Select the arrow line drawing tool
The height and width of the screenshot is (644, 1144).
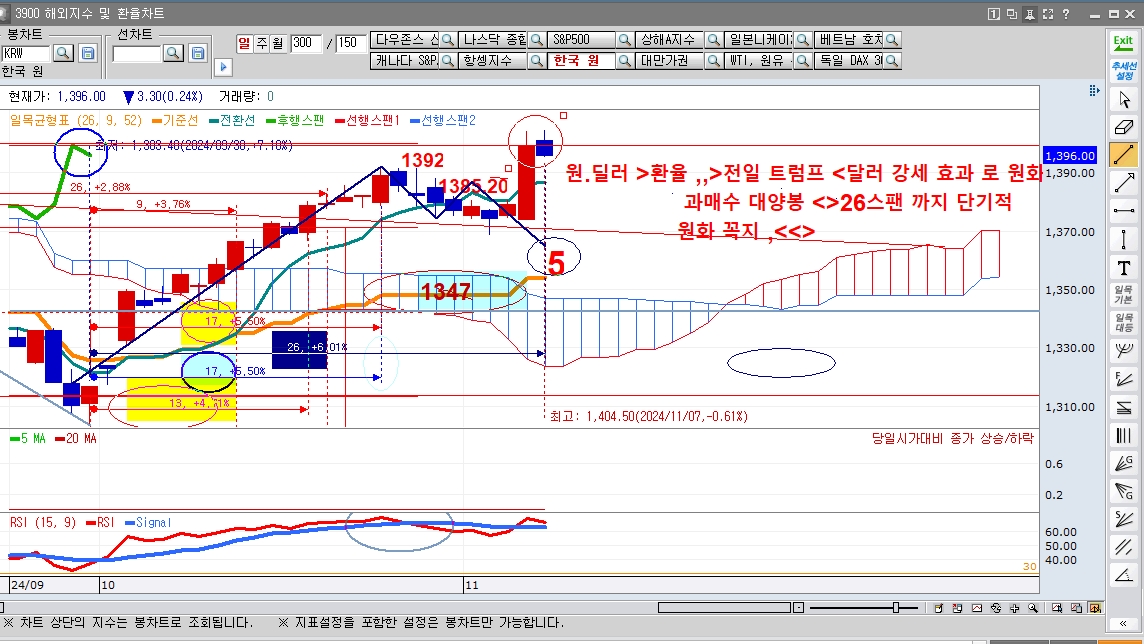(x=1124, y=183)
